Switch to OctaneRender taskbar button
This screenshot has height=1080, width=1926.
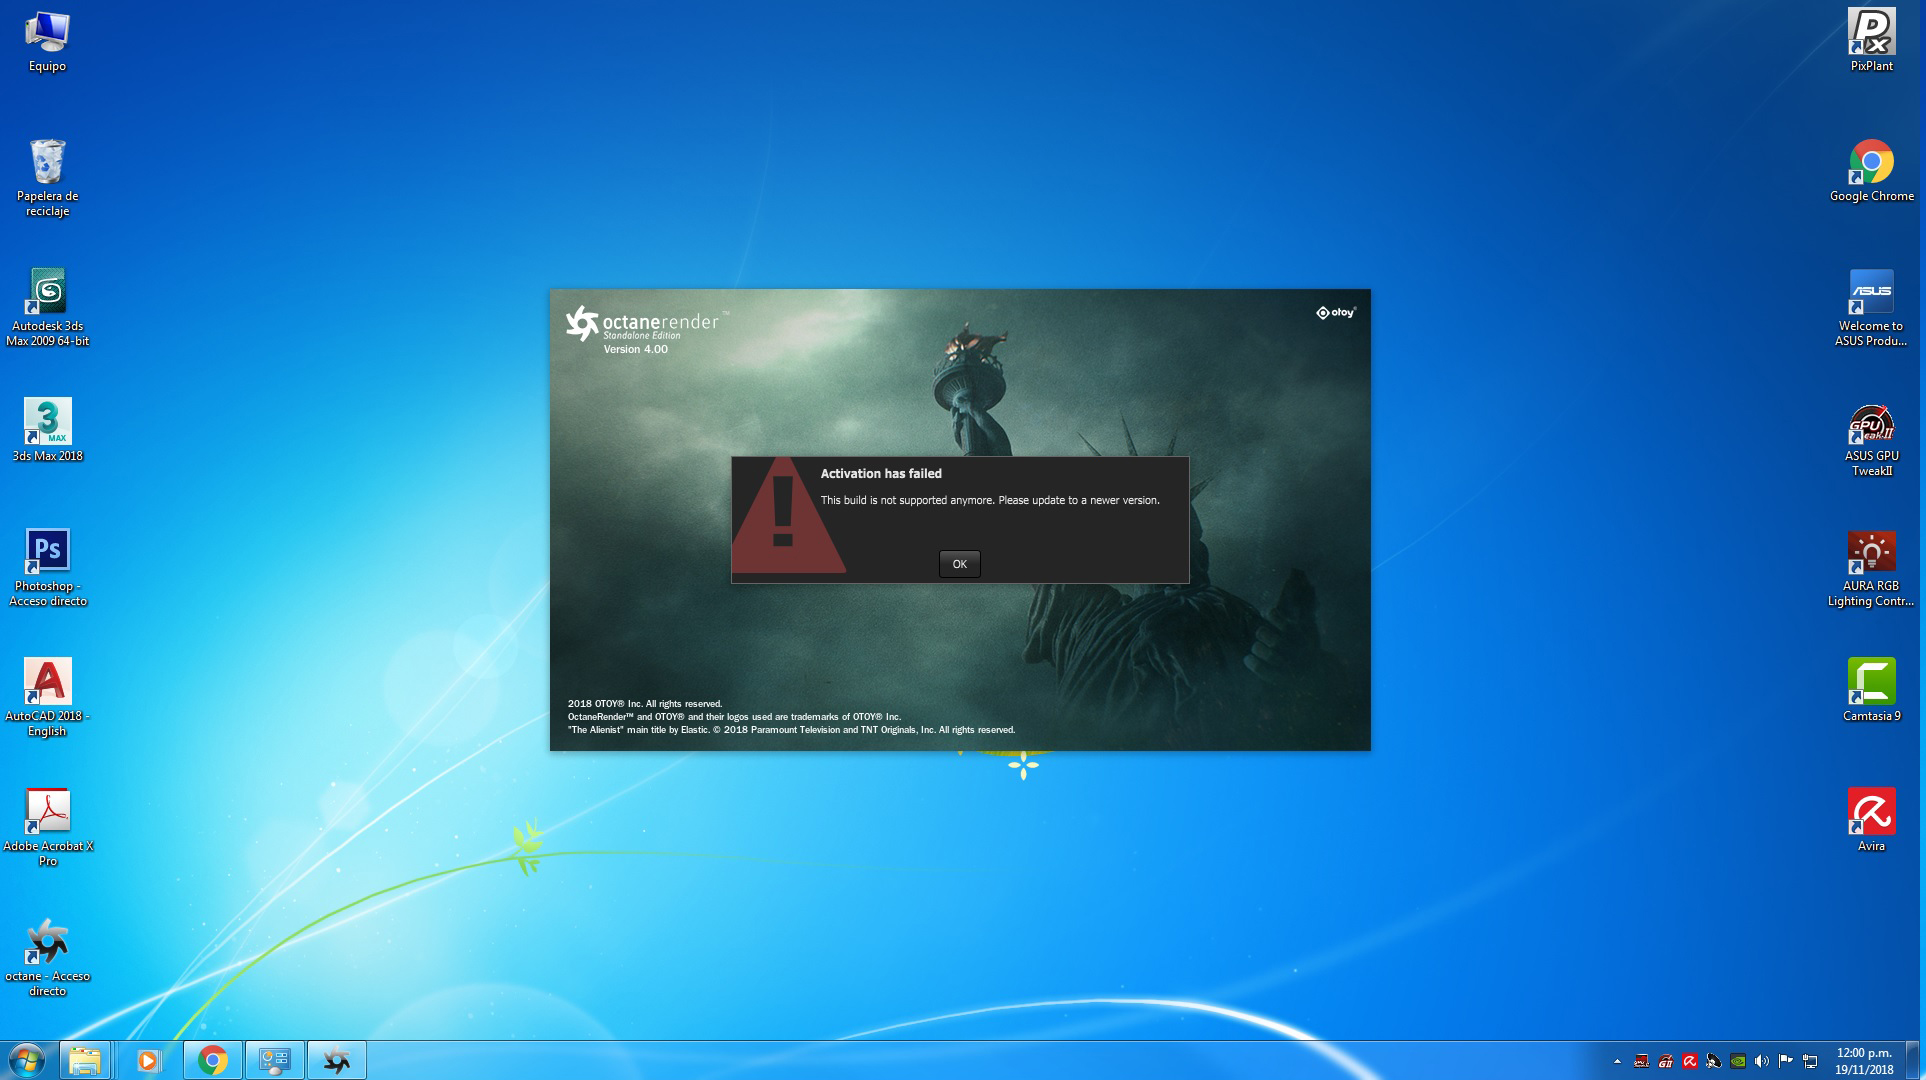[x=337, y=1060]
